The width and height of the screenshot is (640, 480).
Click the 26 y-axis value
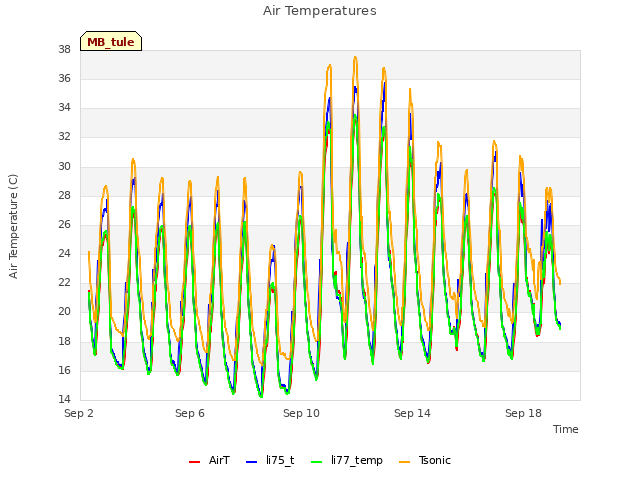click(64, 224)
